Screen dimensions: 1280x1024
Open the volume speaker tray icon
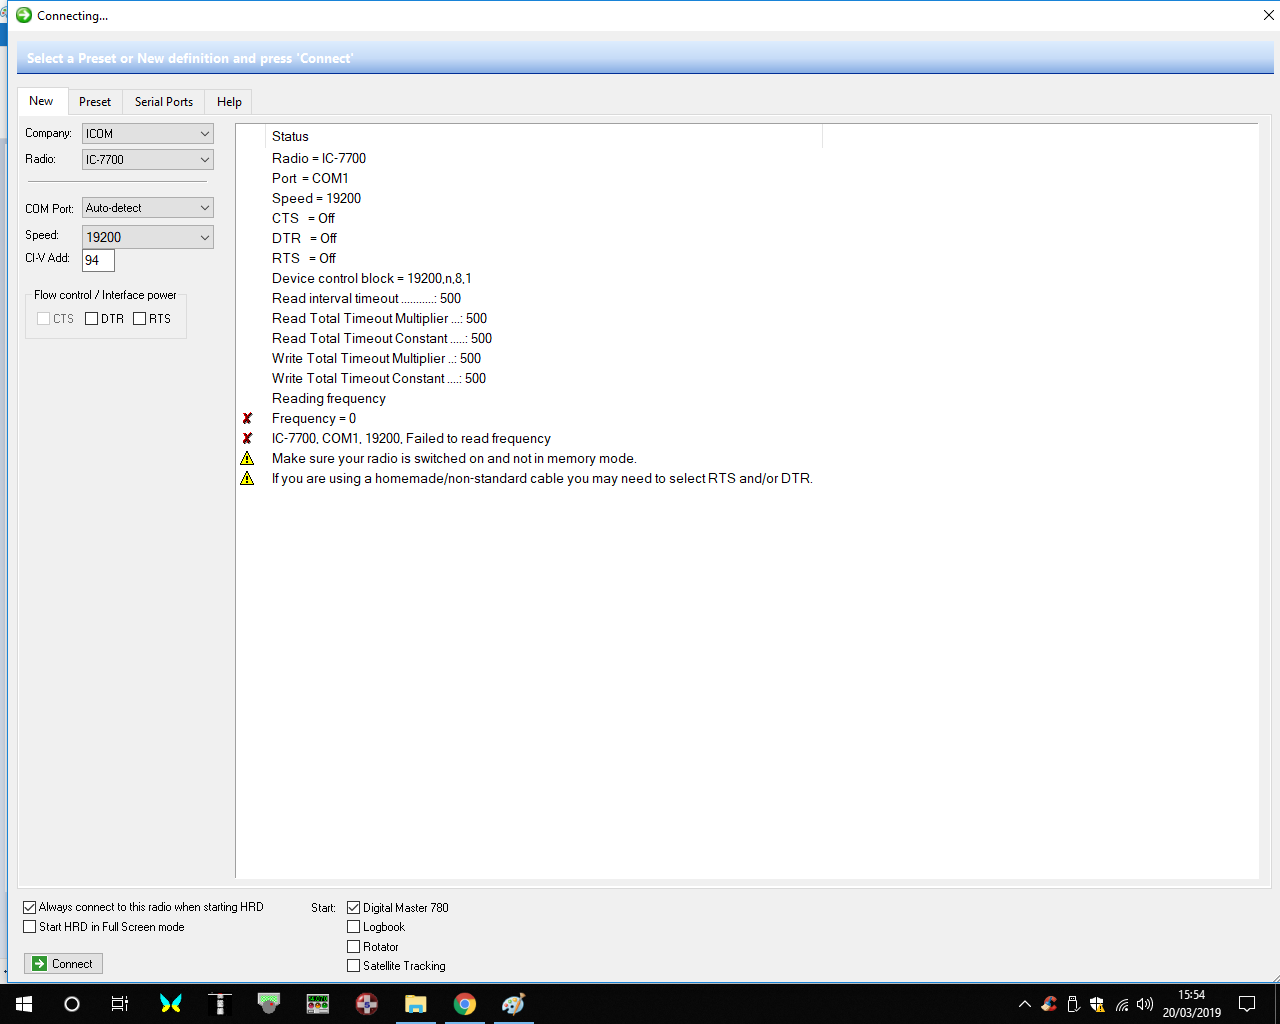[1145, 1004]
